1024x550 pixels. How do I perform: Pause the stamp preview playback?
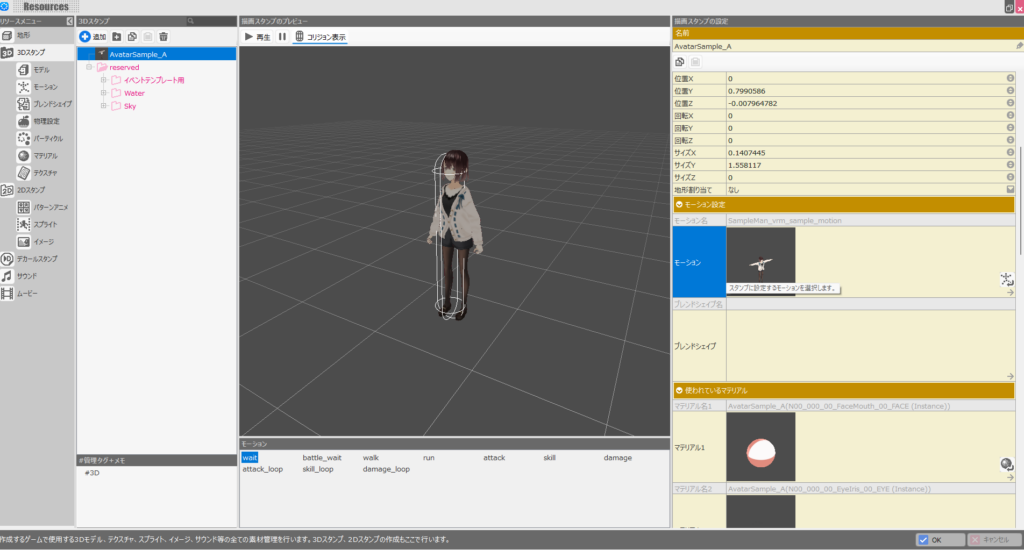(x=282, y=37)
